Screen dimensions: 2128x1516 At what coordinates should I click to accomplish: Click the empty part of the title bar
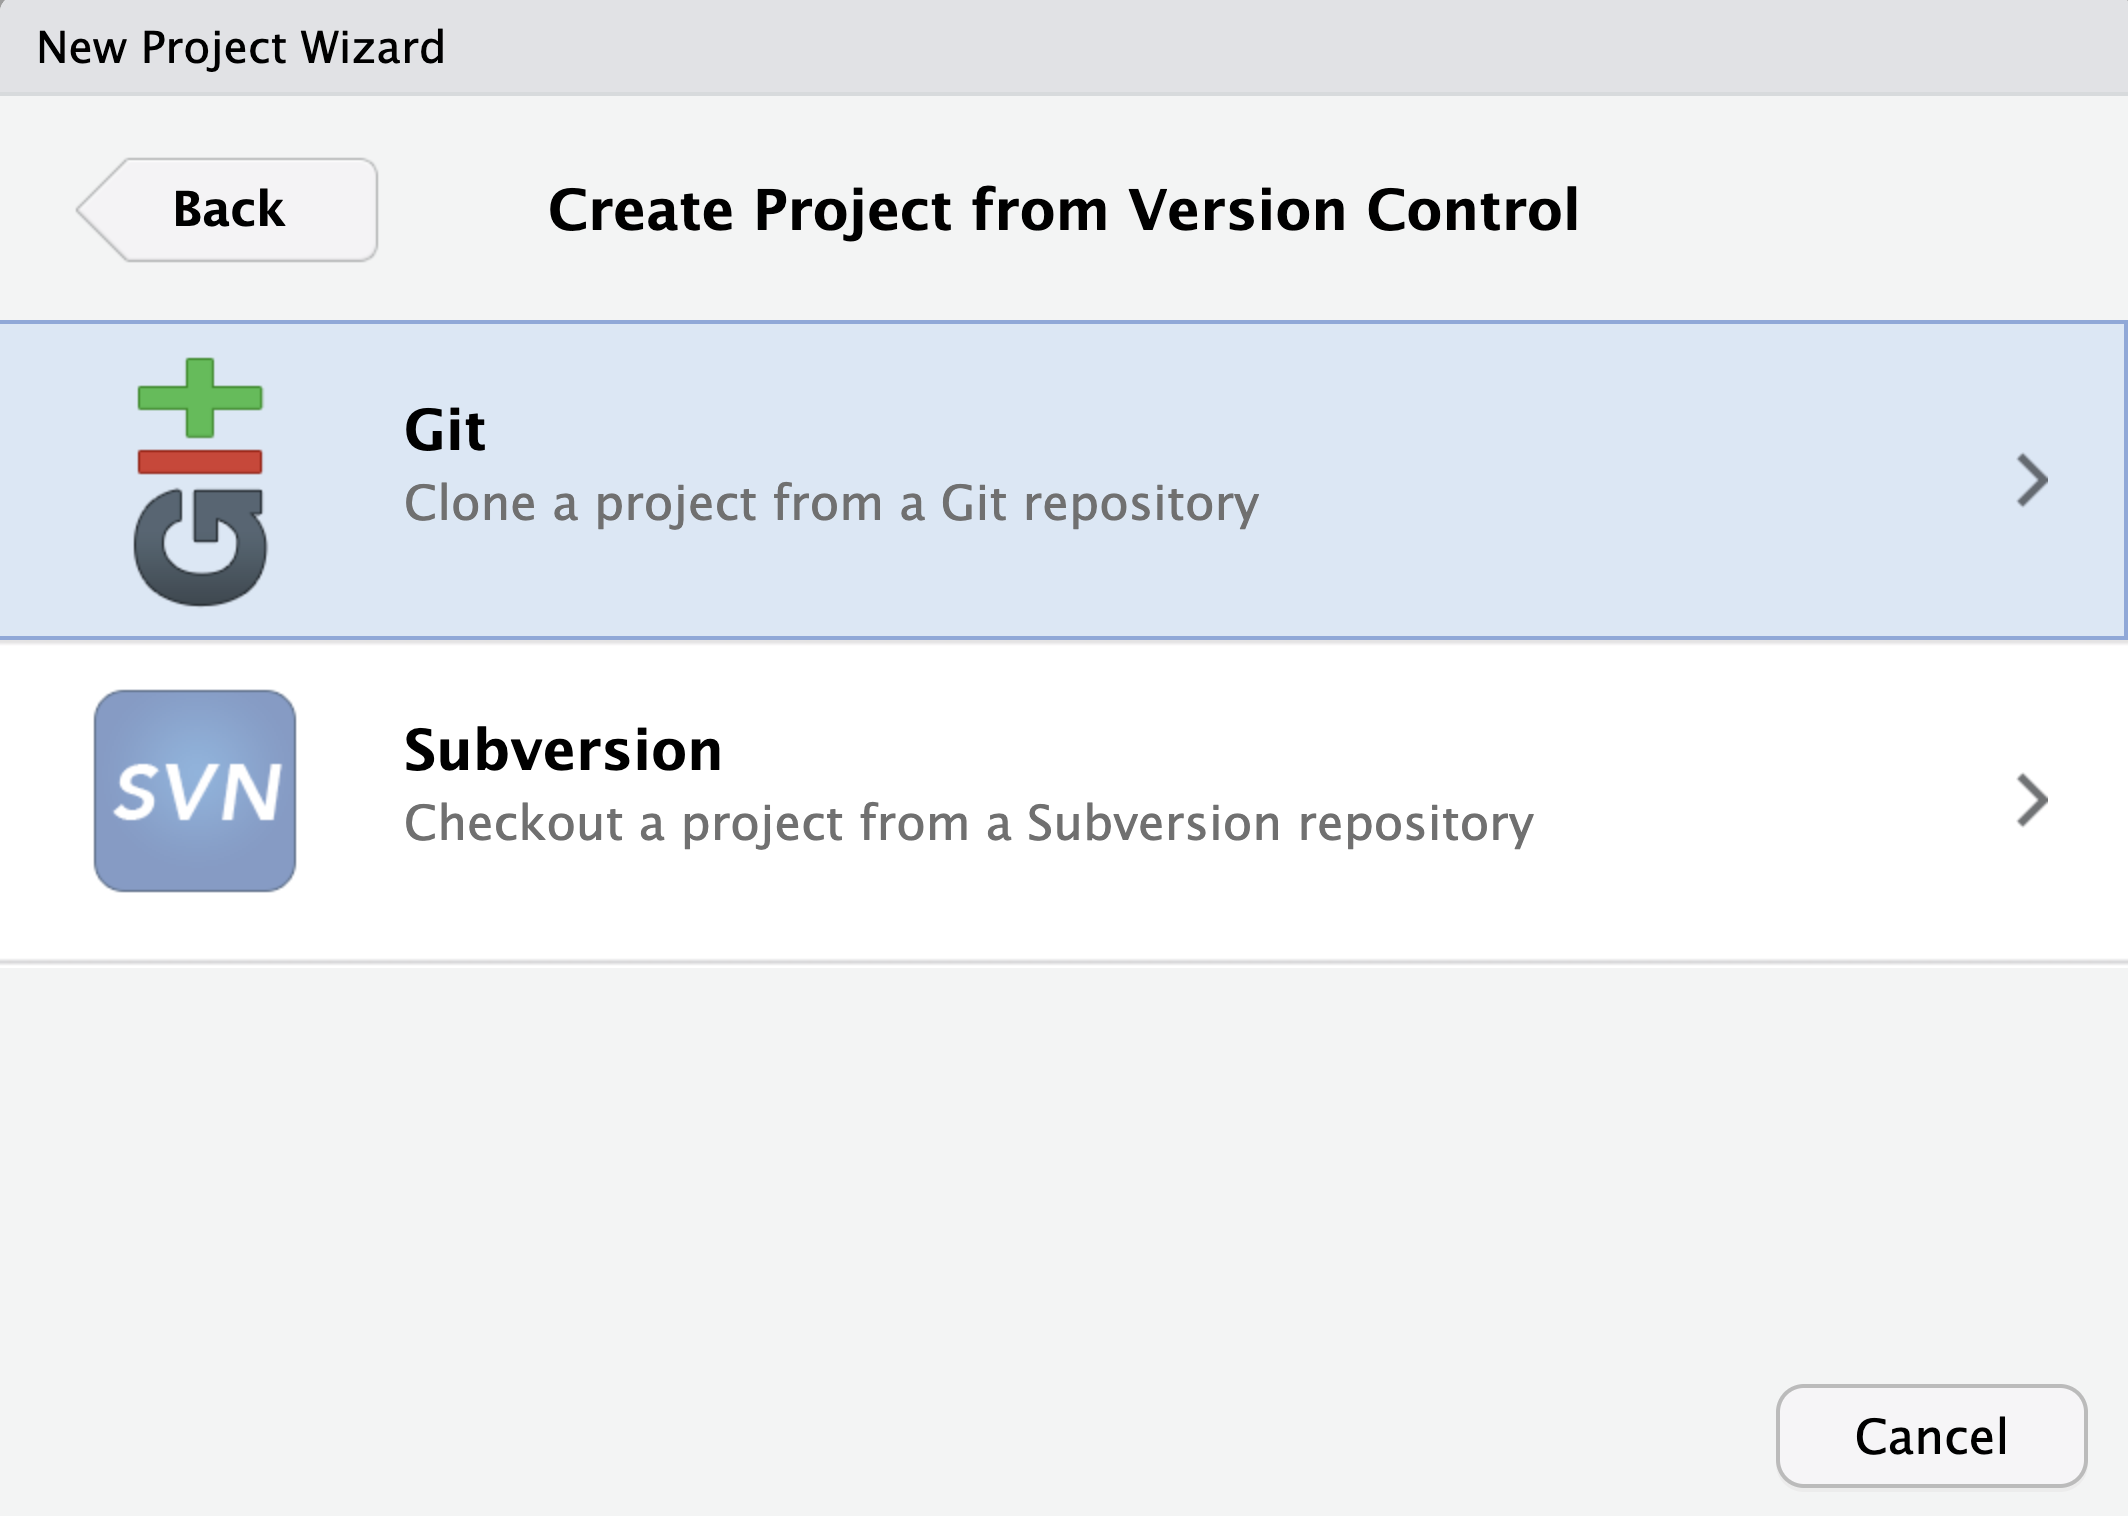(x=1300, y=47)
